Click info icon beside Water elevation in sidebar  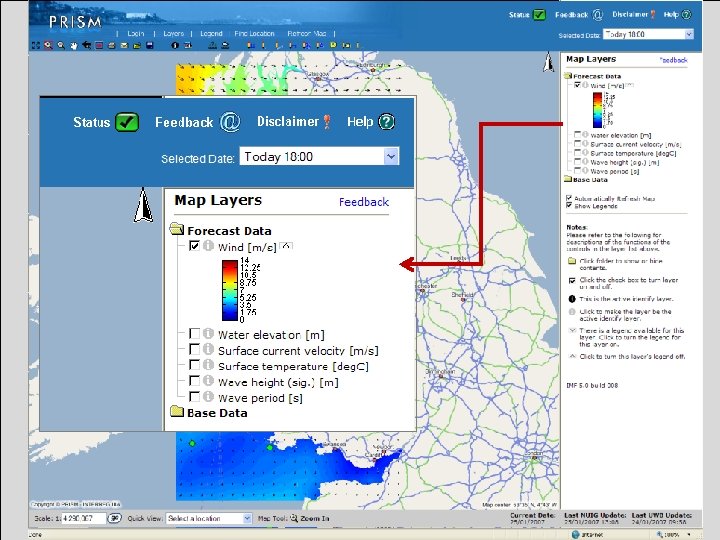585,135
